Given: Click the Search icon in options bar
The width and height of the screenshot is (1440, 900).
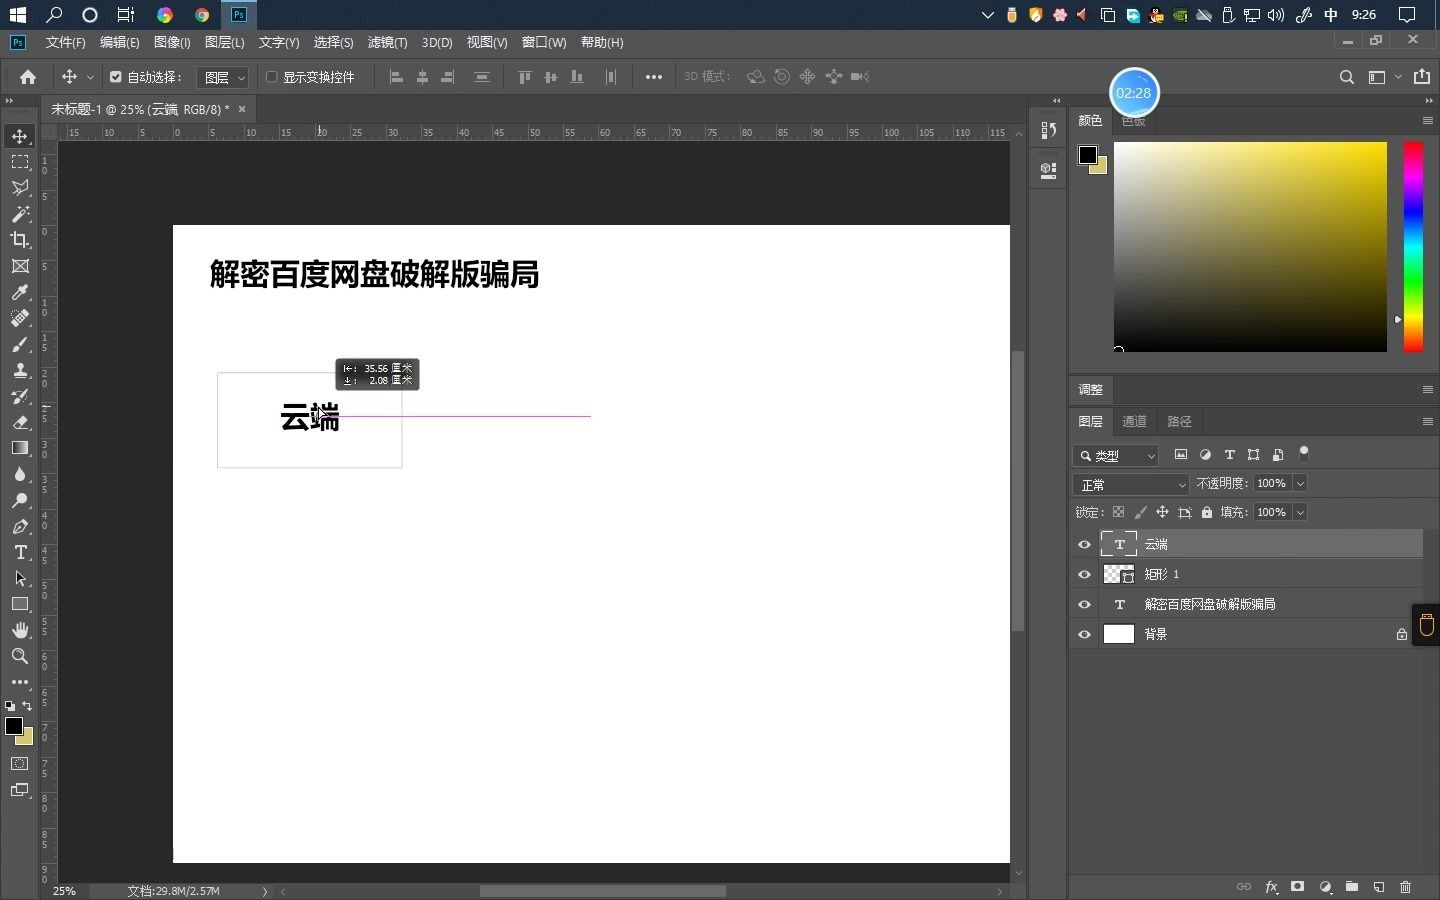Looking at the screenshot, I should tap(1347, 77).
